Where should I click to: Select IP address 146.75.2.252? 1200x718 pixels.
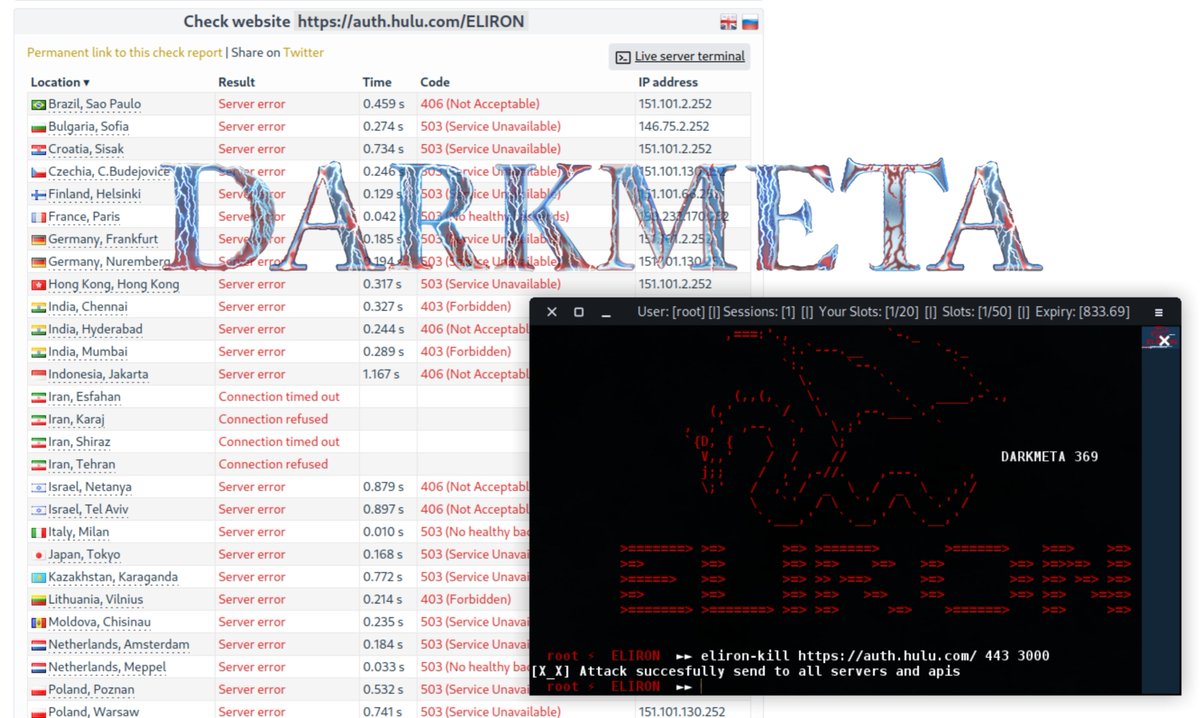[674, 126]
